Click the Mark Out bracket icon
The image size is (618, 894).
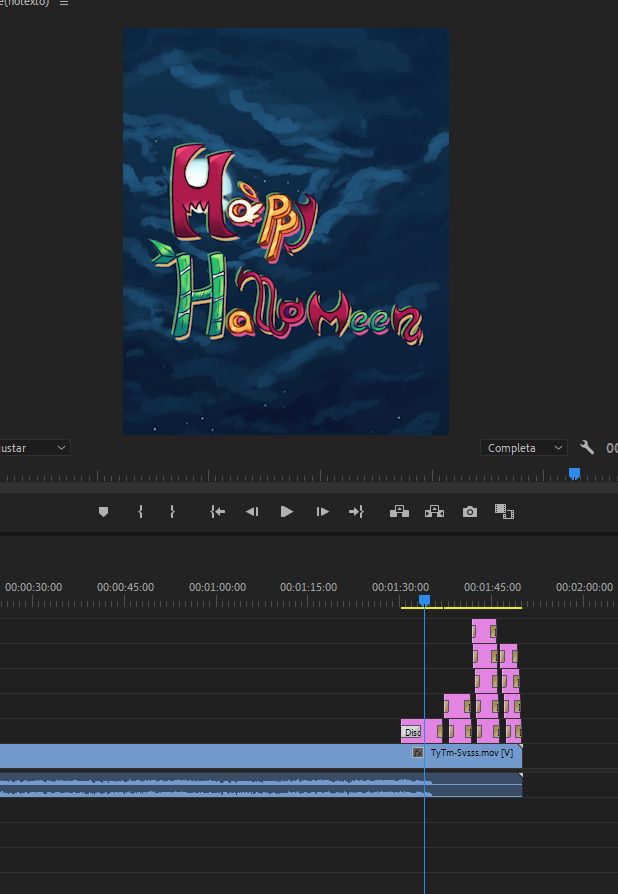172,512
